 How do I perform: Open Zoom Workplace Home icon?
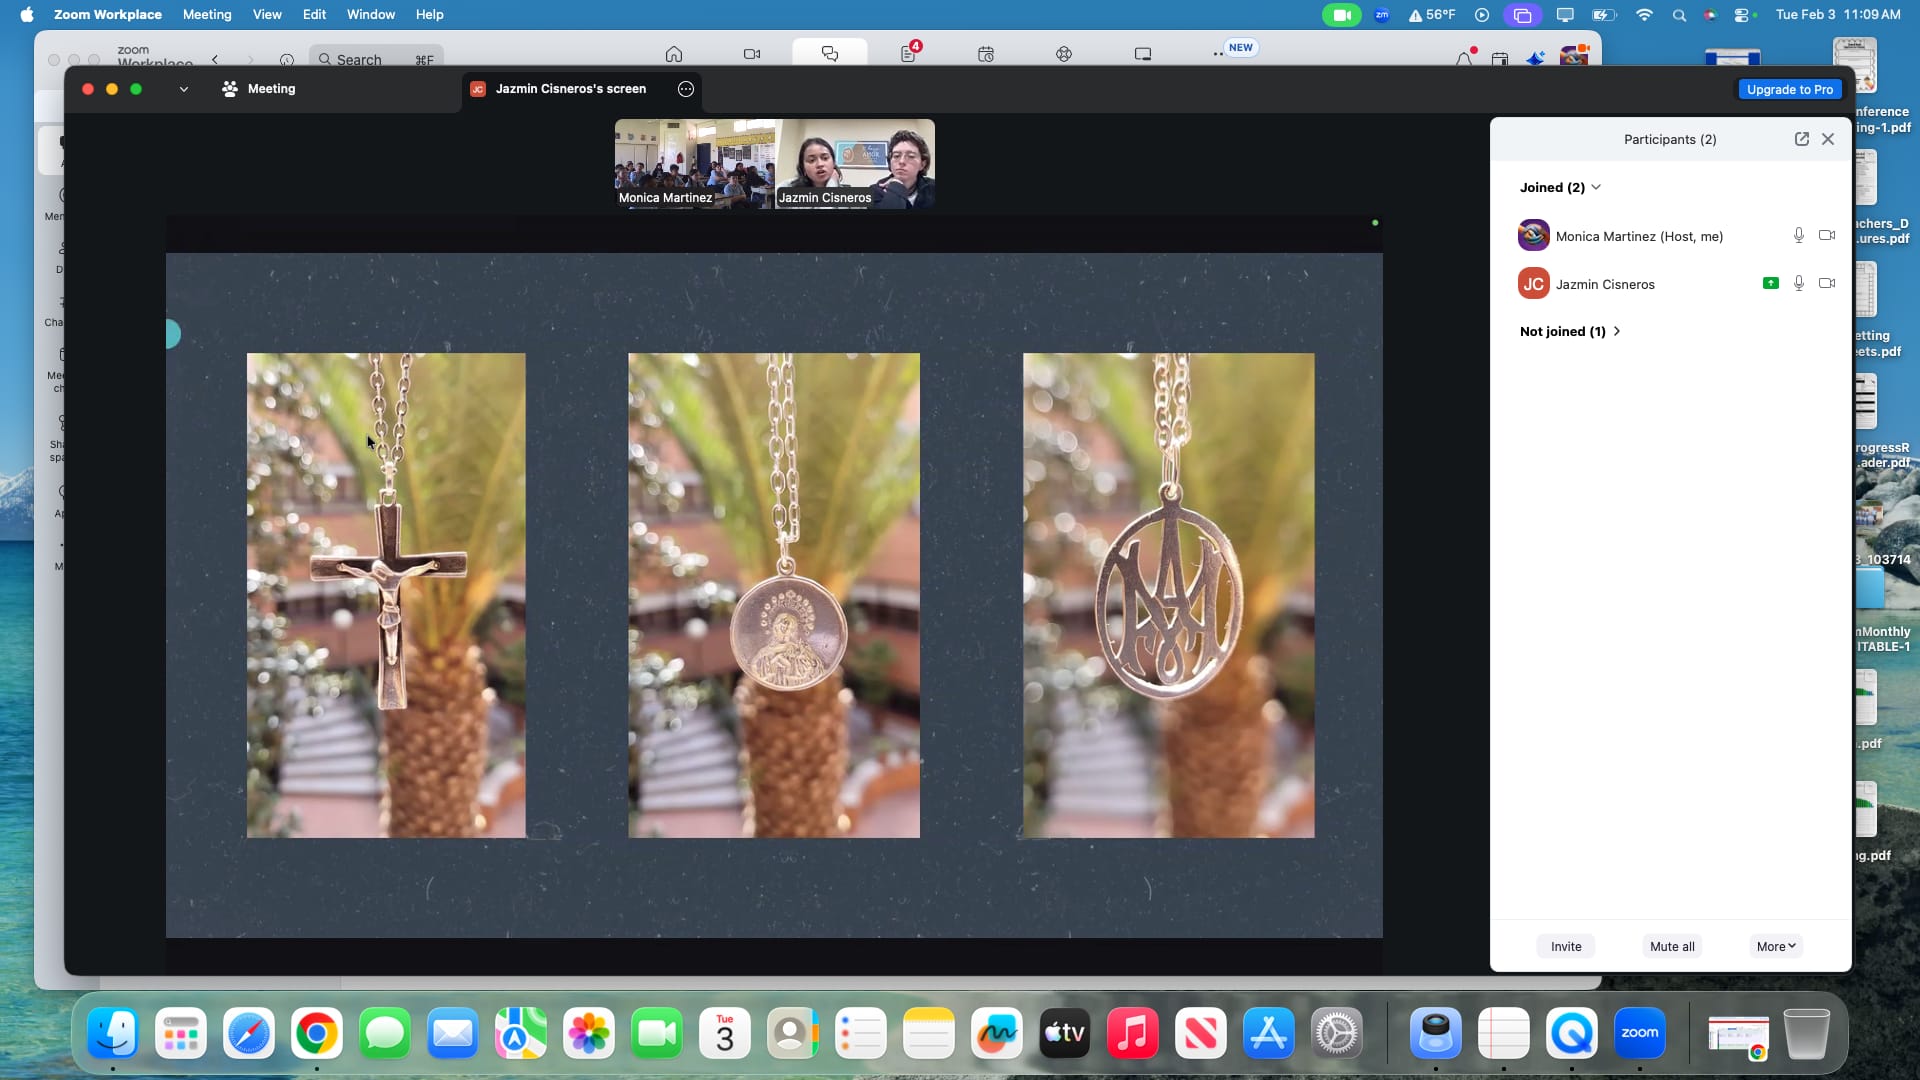pos(674,54)
